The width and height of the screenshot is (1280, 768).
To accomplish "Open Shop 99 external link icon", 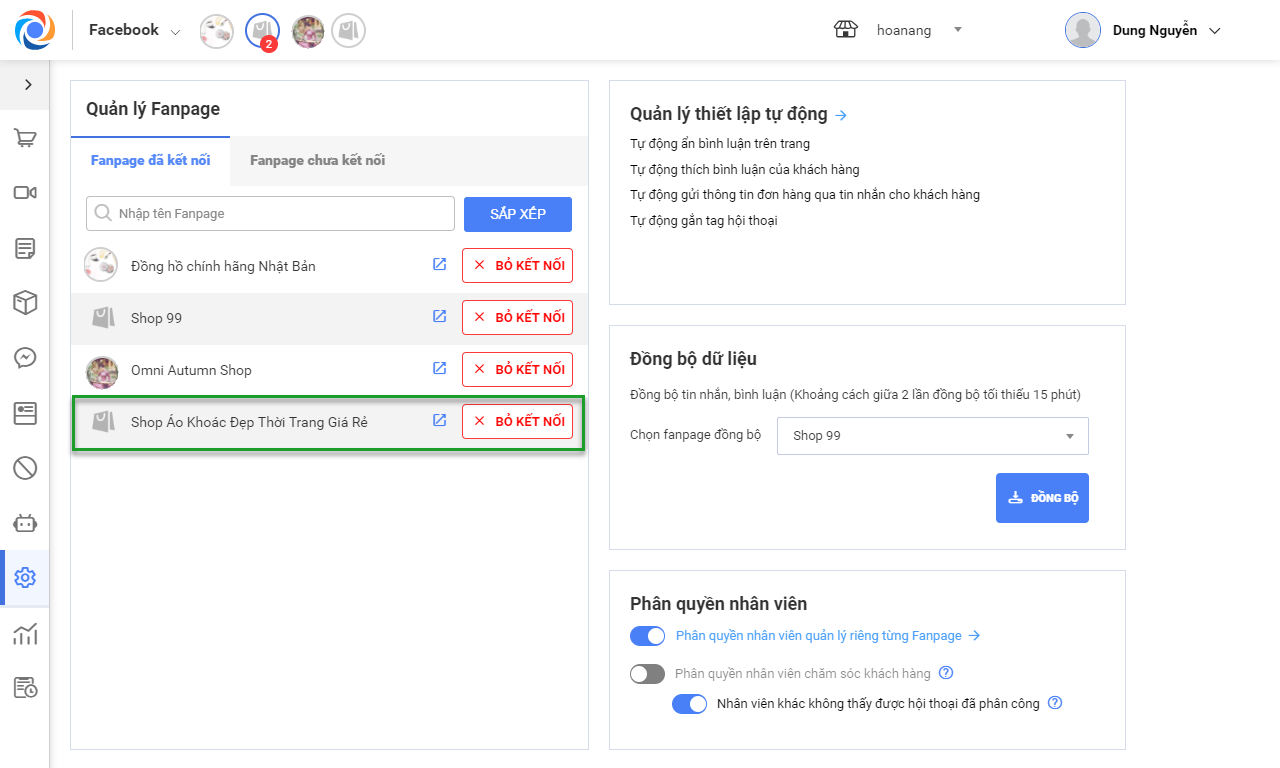I will point(439,316).
